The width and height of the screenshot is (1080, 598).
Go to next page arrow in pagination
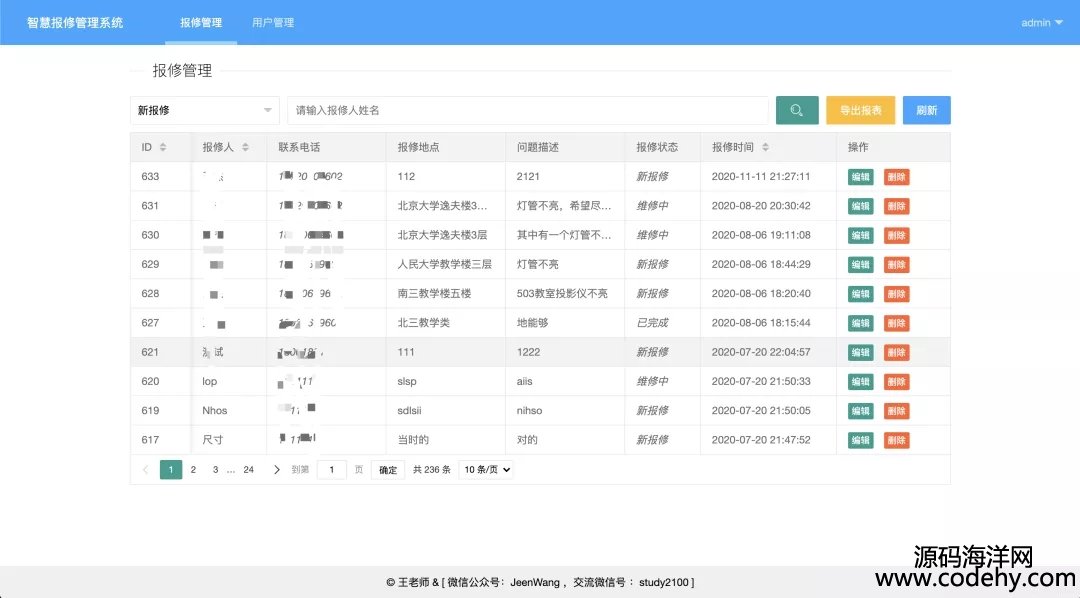pos(277,470)
